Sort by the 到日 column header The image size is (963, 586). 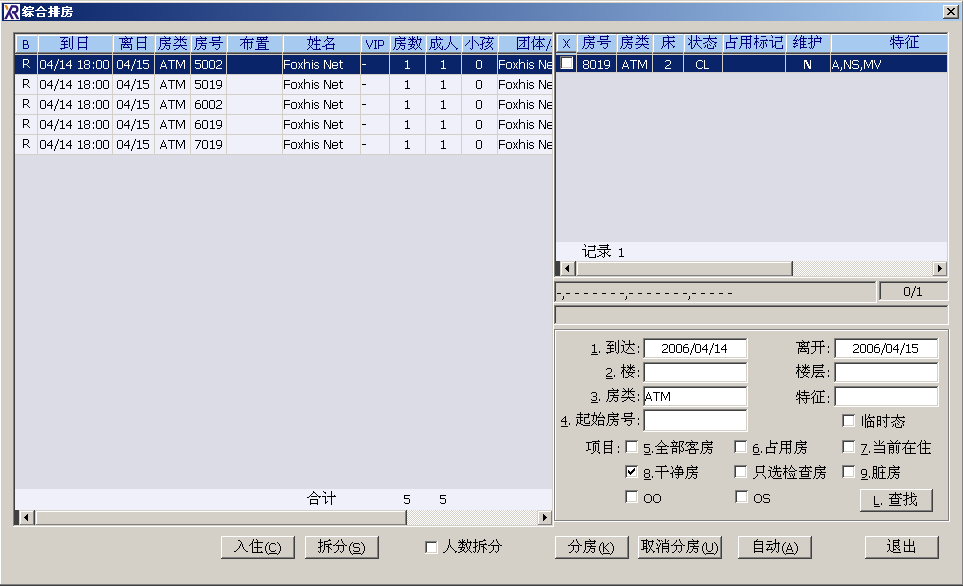pyautogui.click(x=74, y=44)
